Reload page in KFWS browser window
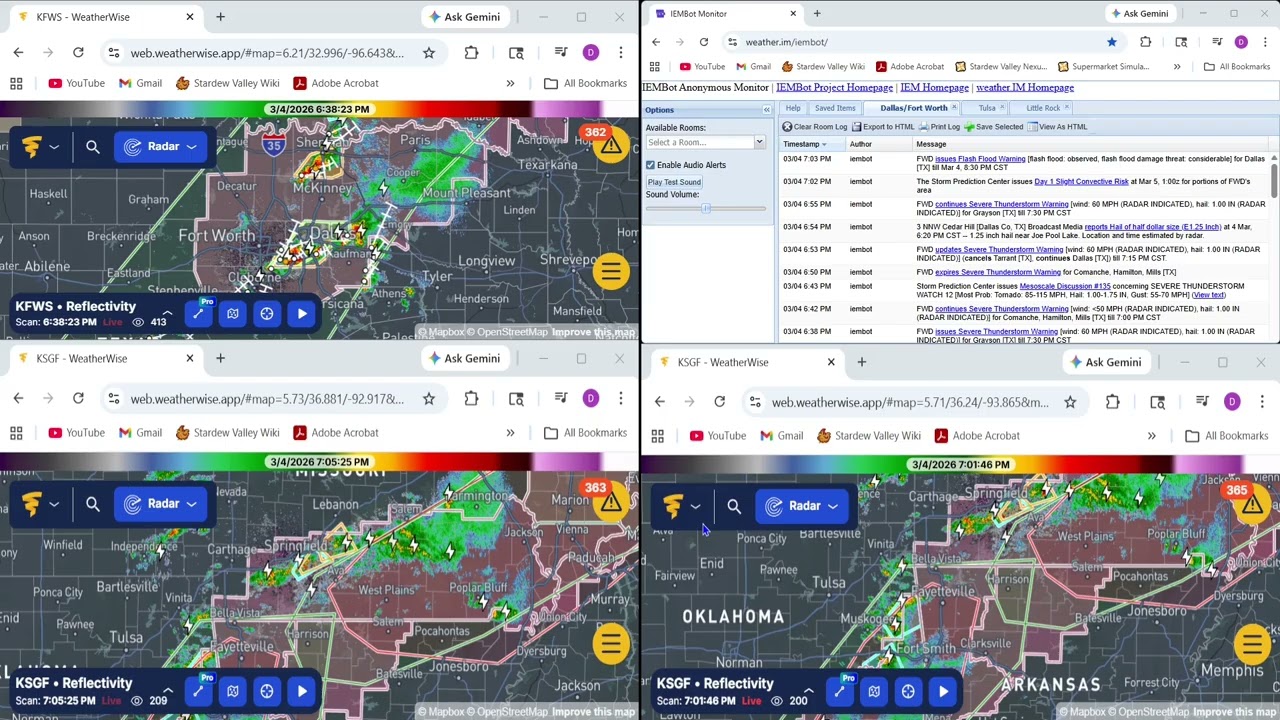1280x720 pixels. [x=78, y=52]
